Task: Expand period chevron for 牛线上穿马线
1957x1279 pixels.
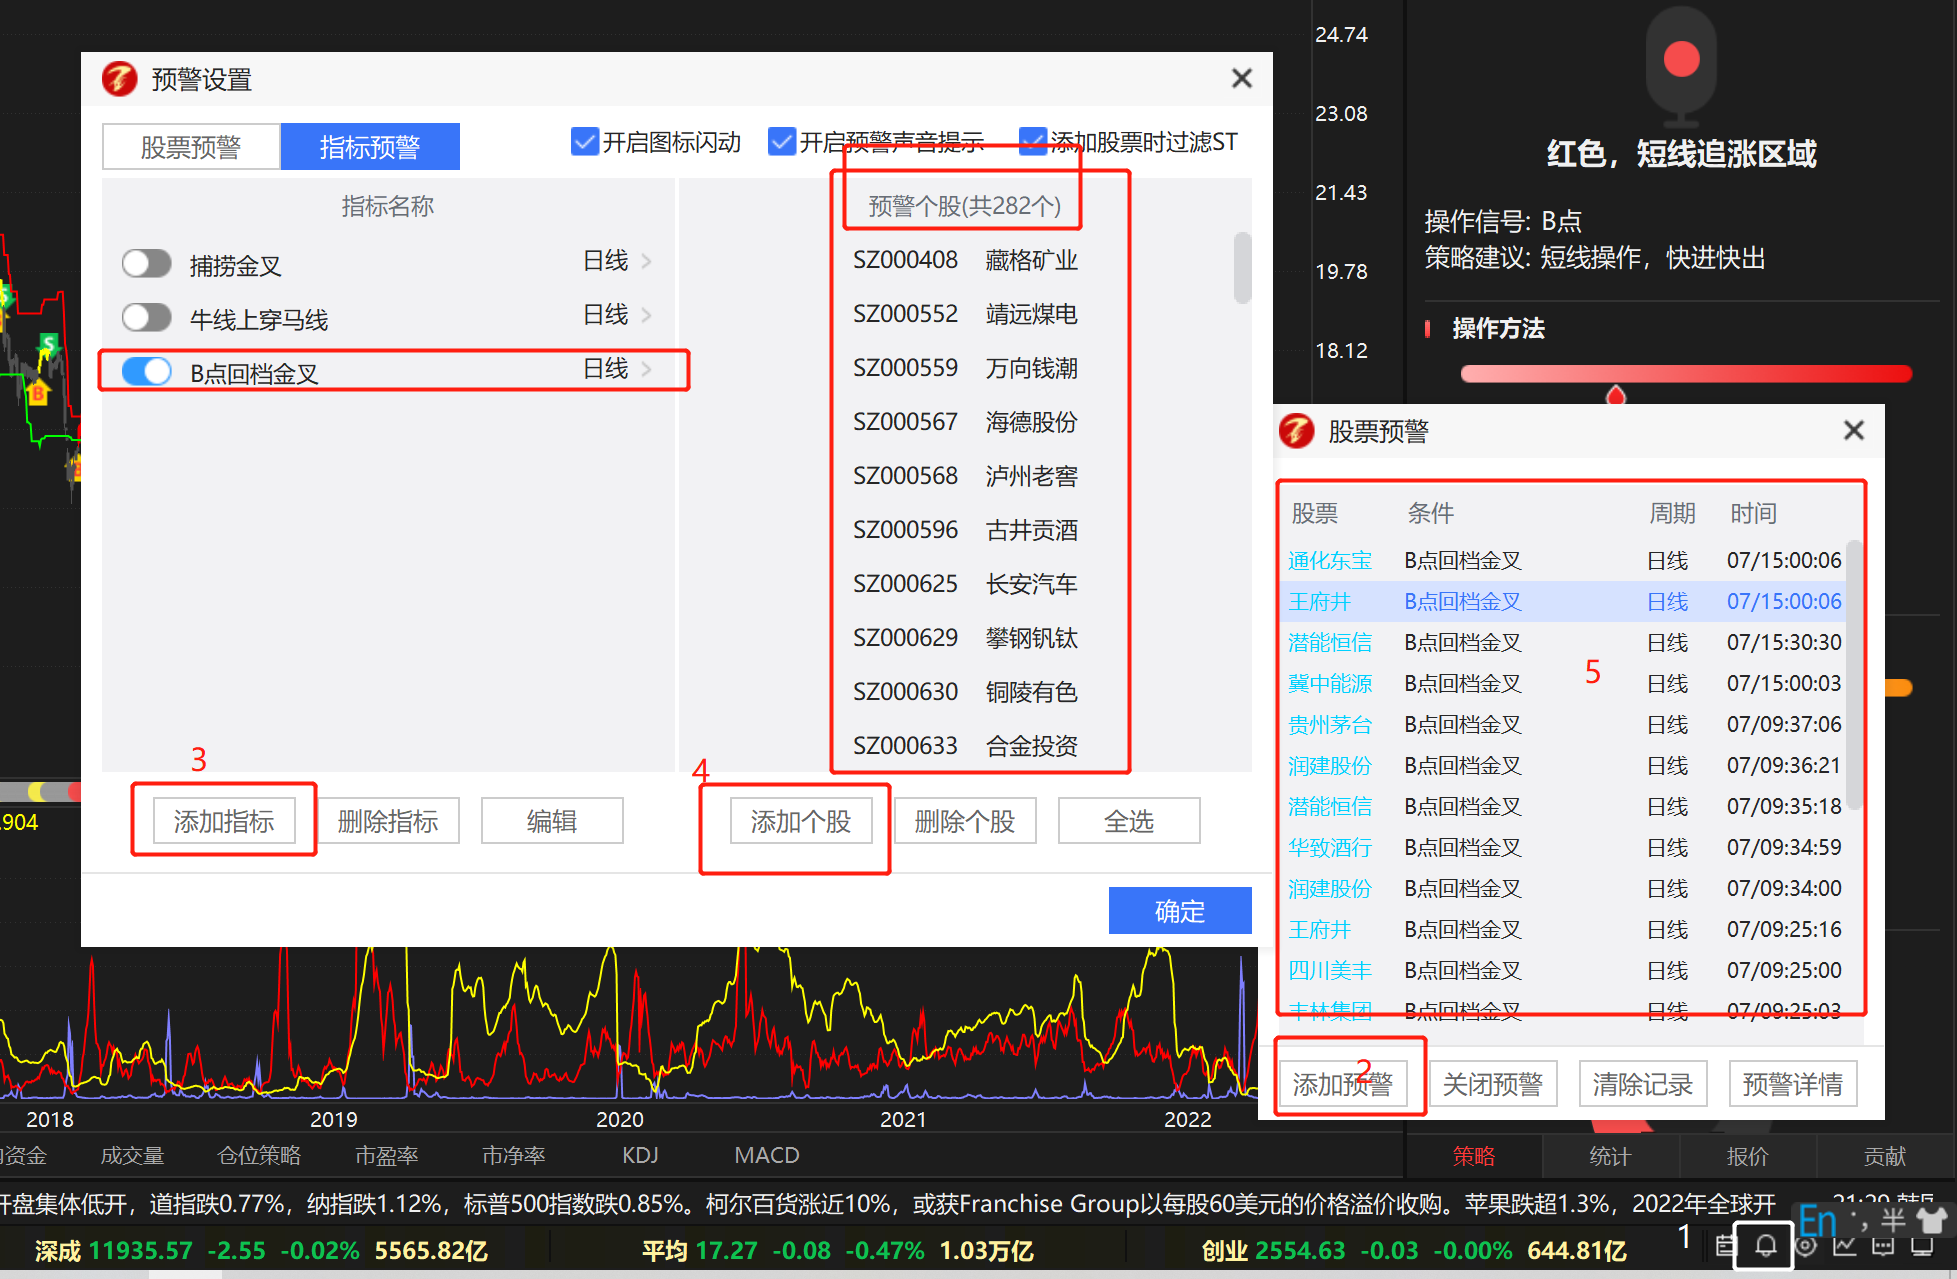Action: tap(646, 315)
